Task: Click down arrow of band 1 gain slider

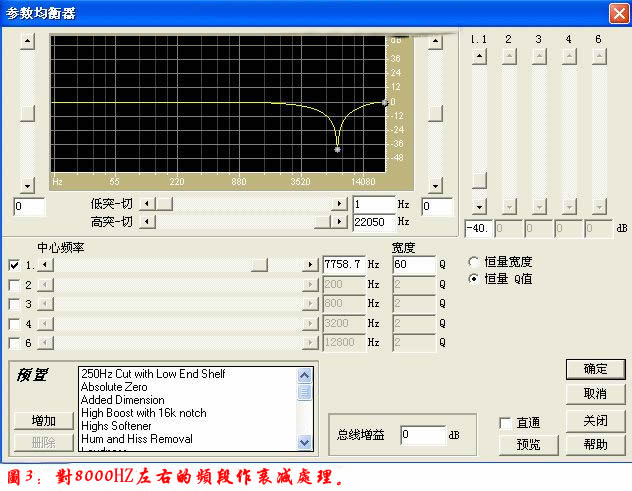Action: [479, 207]
